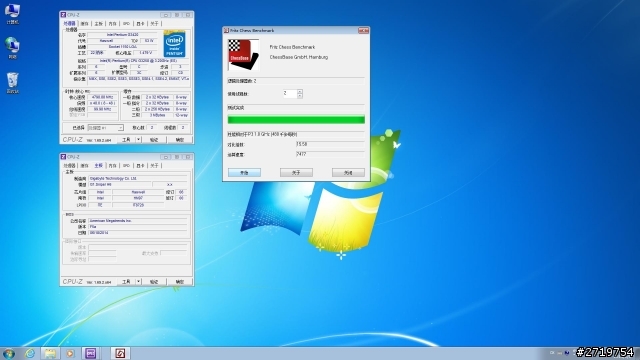This screenshot has width=640, height=360.
Task: Open the Memory tab in lower CPU-Z window
Action: (113, 166)
